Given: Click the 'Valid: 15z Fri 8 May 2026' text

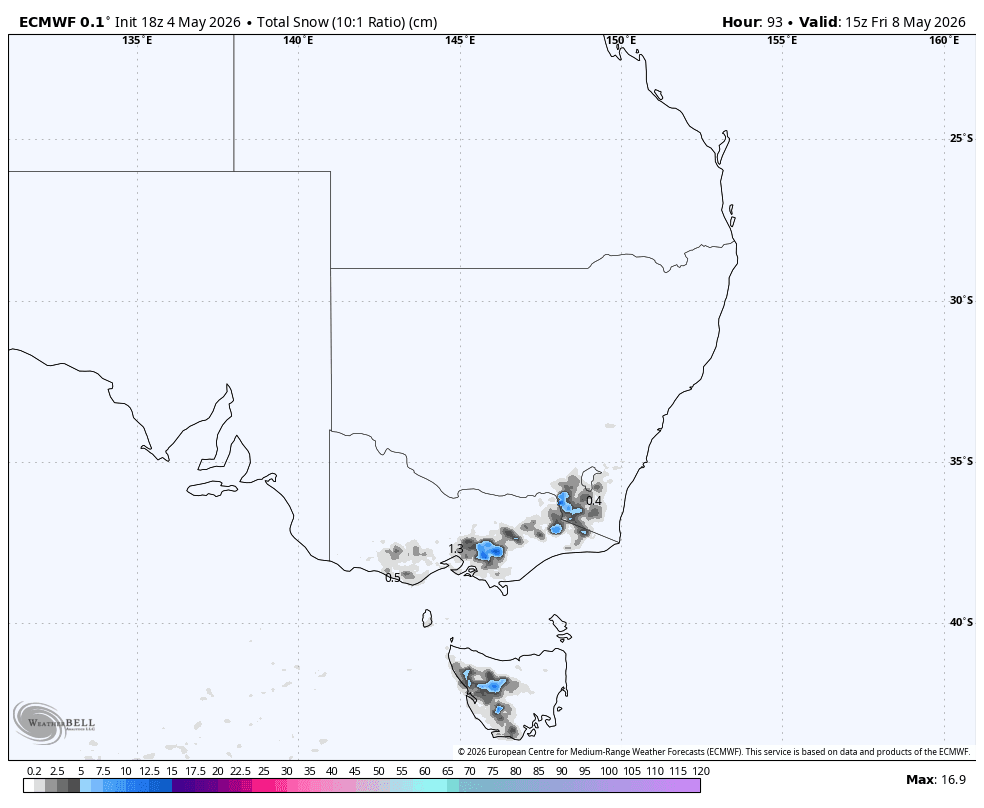Looking at the screenshot, I should click(882, 22).
